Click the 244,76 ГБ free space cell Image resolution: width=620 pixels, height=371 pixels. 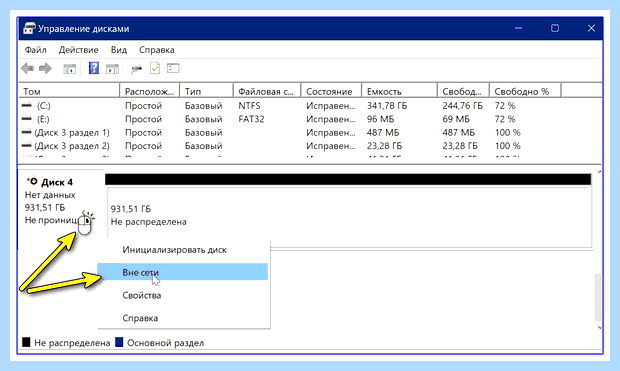click(462, 106)
